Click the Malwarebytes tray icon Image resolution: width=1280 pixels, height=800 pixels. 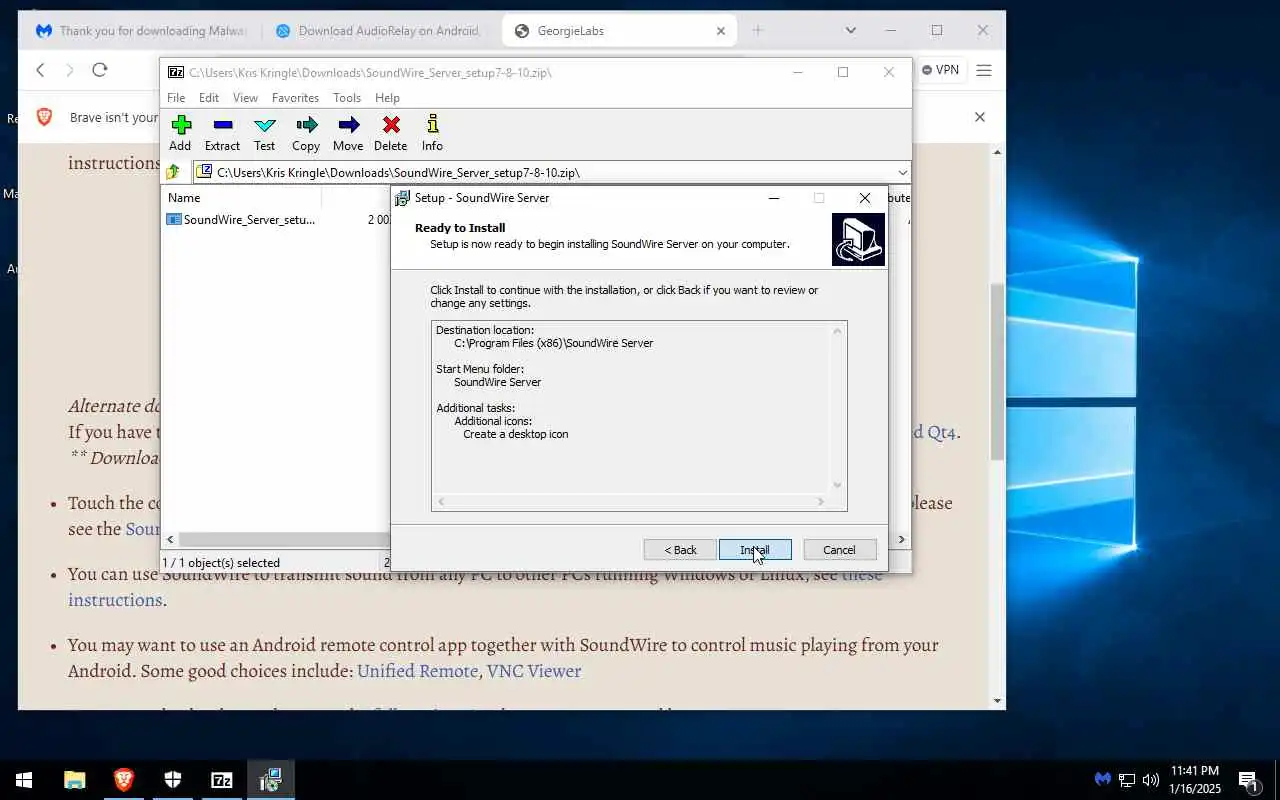tap(1102, 780)
